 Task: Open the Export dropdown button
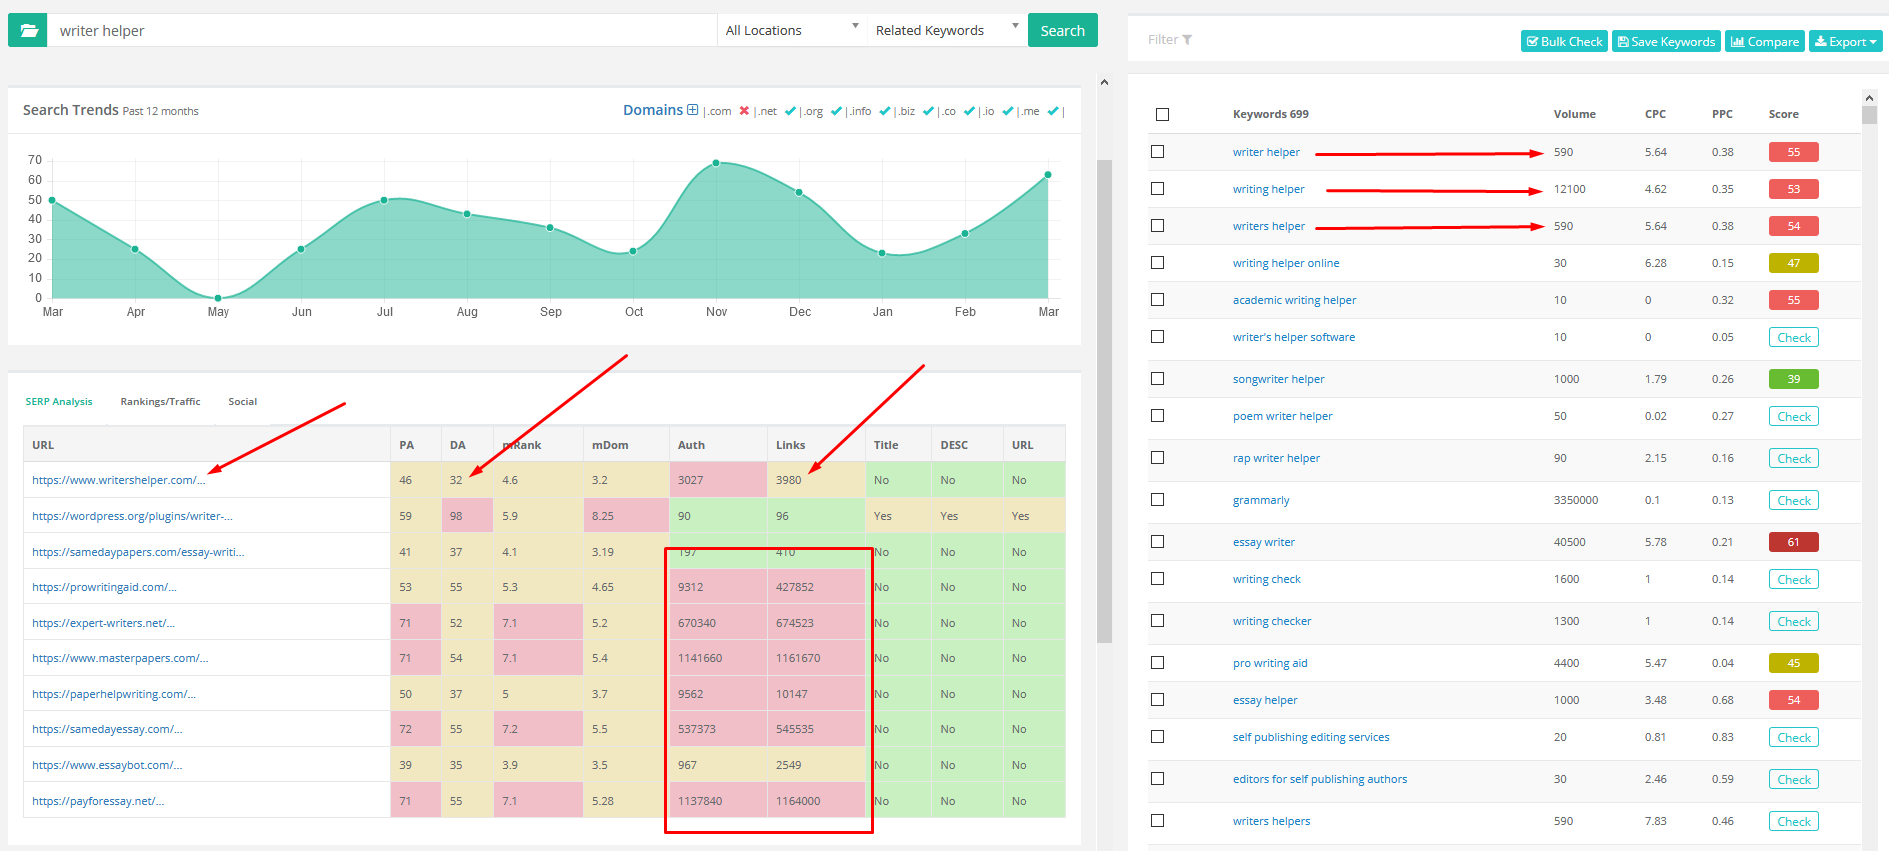[x=1845, y=41]
